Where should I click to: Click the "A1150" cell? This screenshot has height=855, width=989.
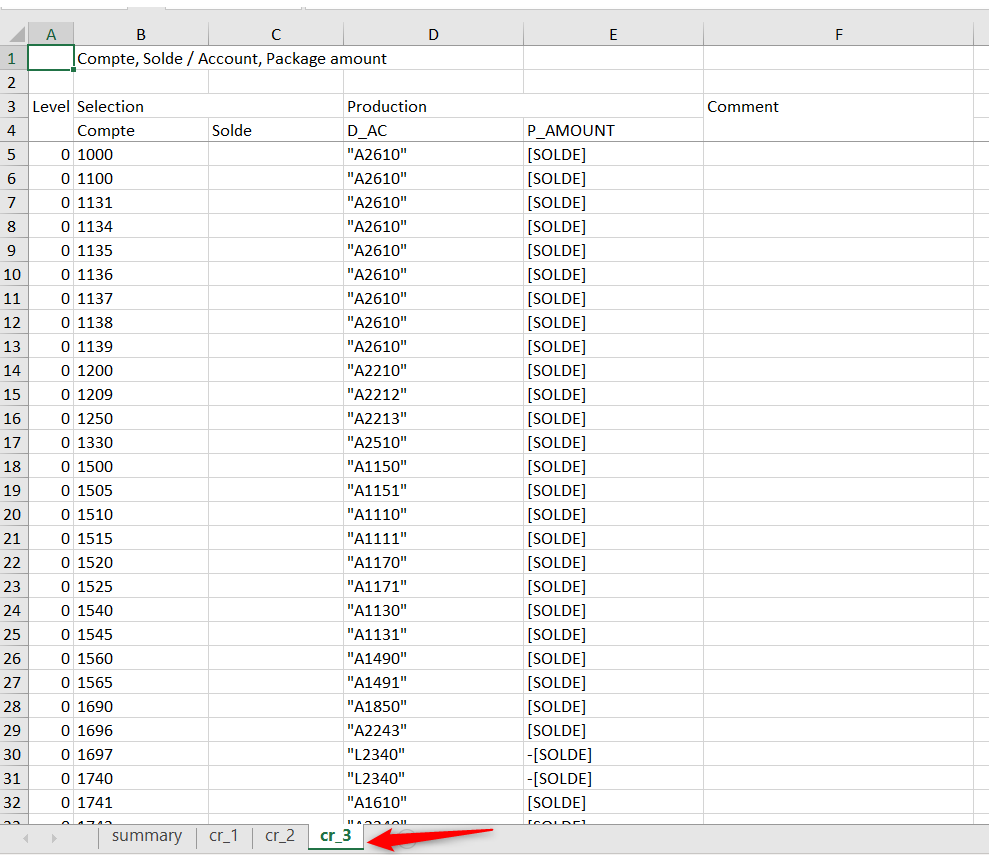coord(433,466)
